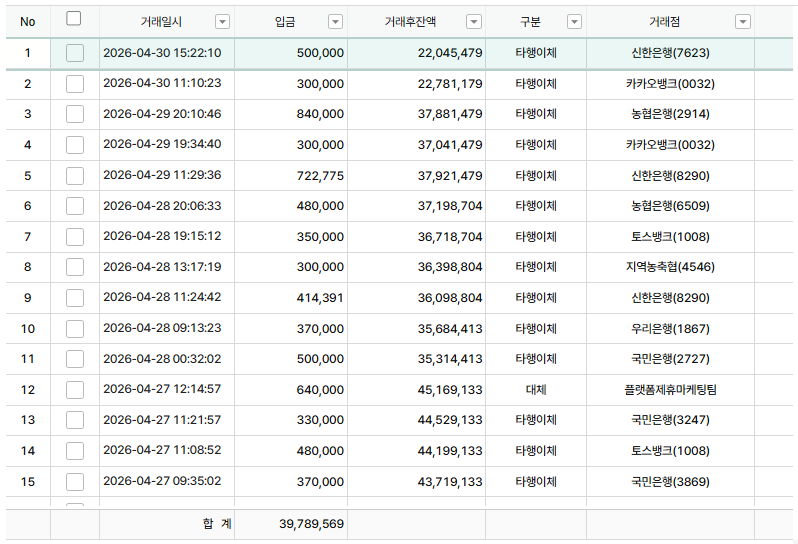Click branch cell 국민은행(2727)

pyautogui.click(x=670, y=359)
